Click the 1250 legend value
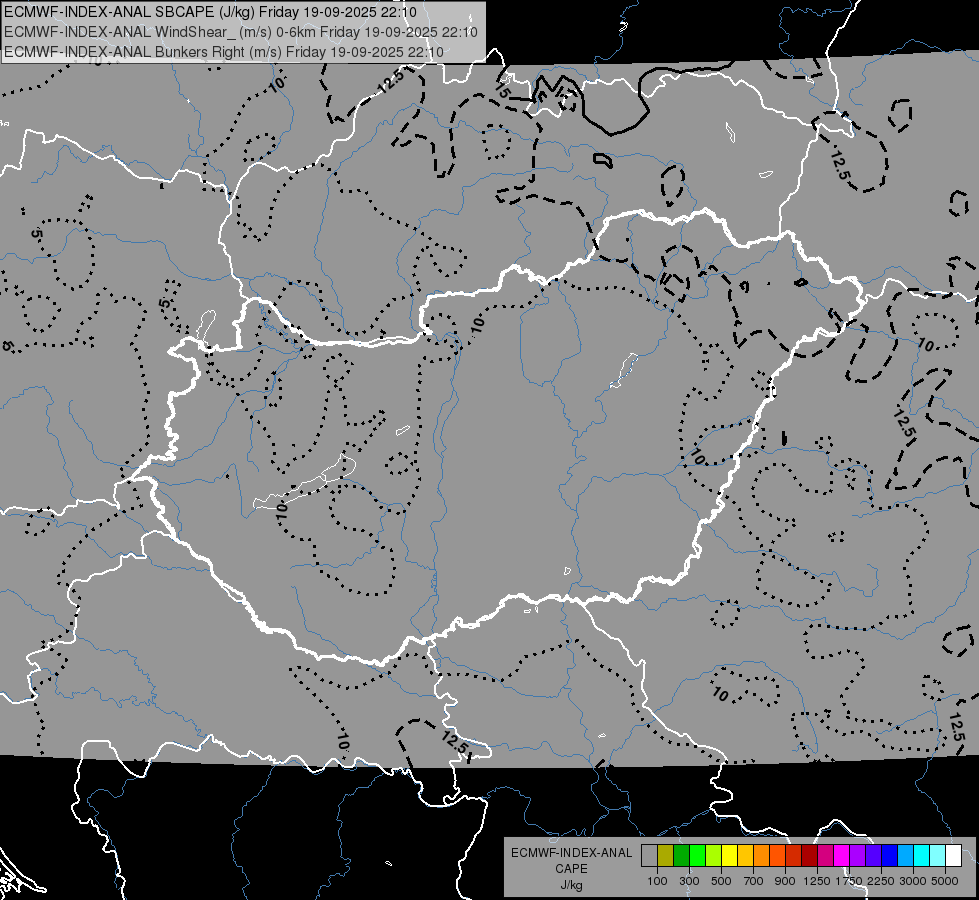The width and height of the screenshot is (979, 900). [x=817, y=881]
